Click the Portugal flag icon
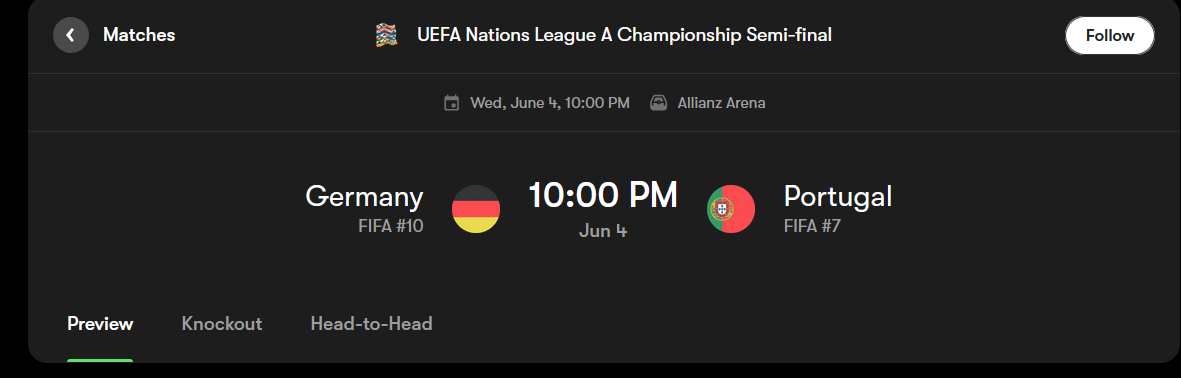 (731, 209)
